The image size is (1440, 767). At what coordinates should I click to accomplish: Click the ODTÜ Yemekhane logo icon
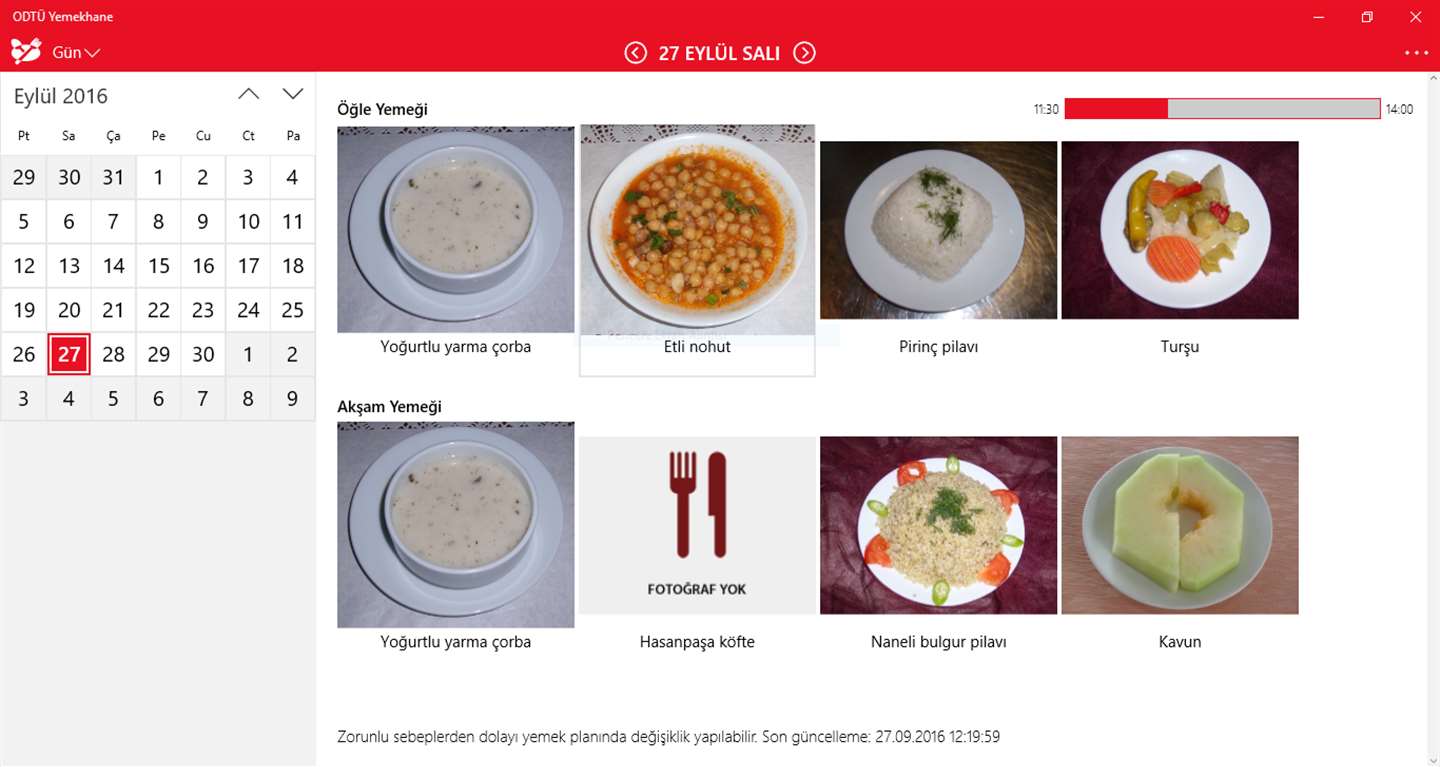pyautogui.click(x=26, y=51)
